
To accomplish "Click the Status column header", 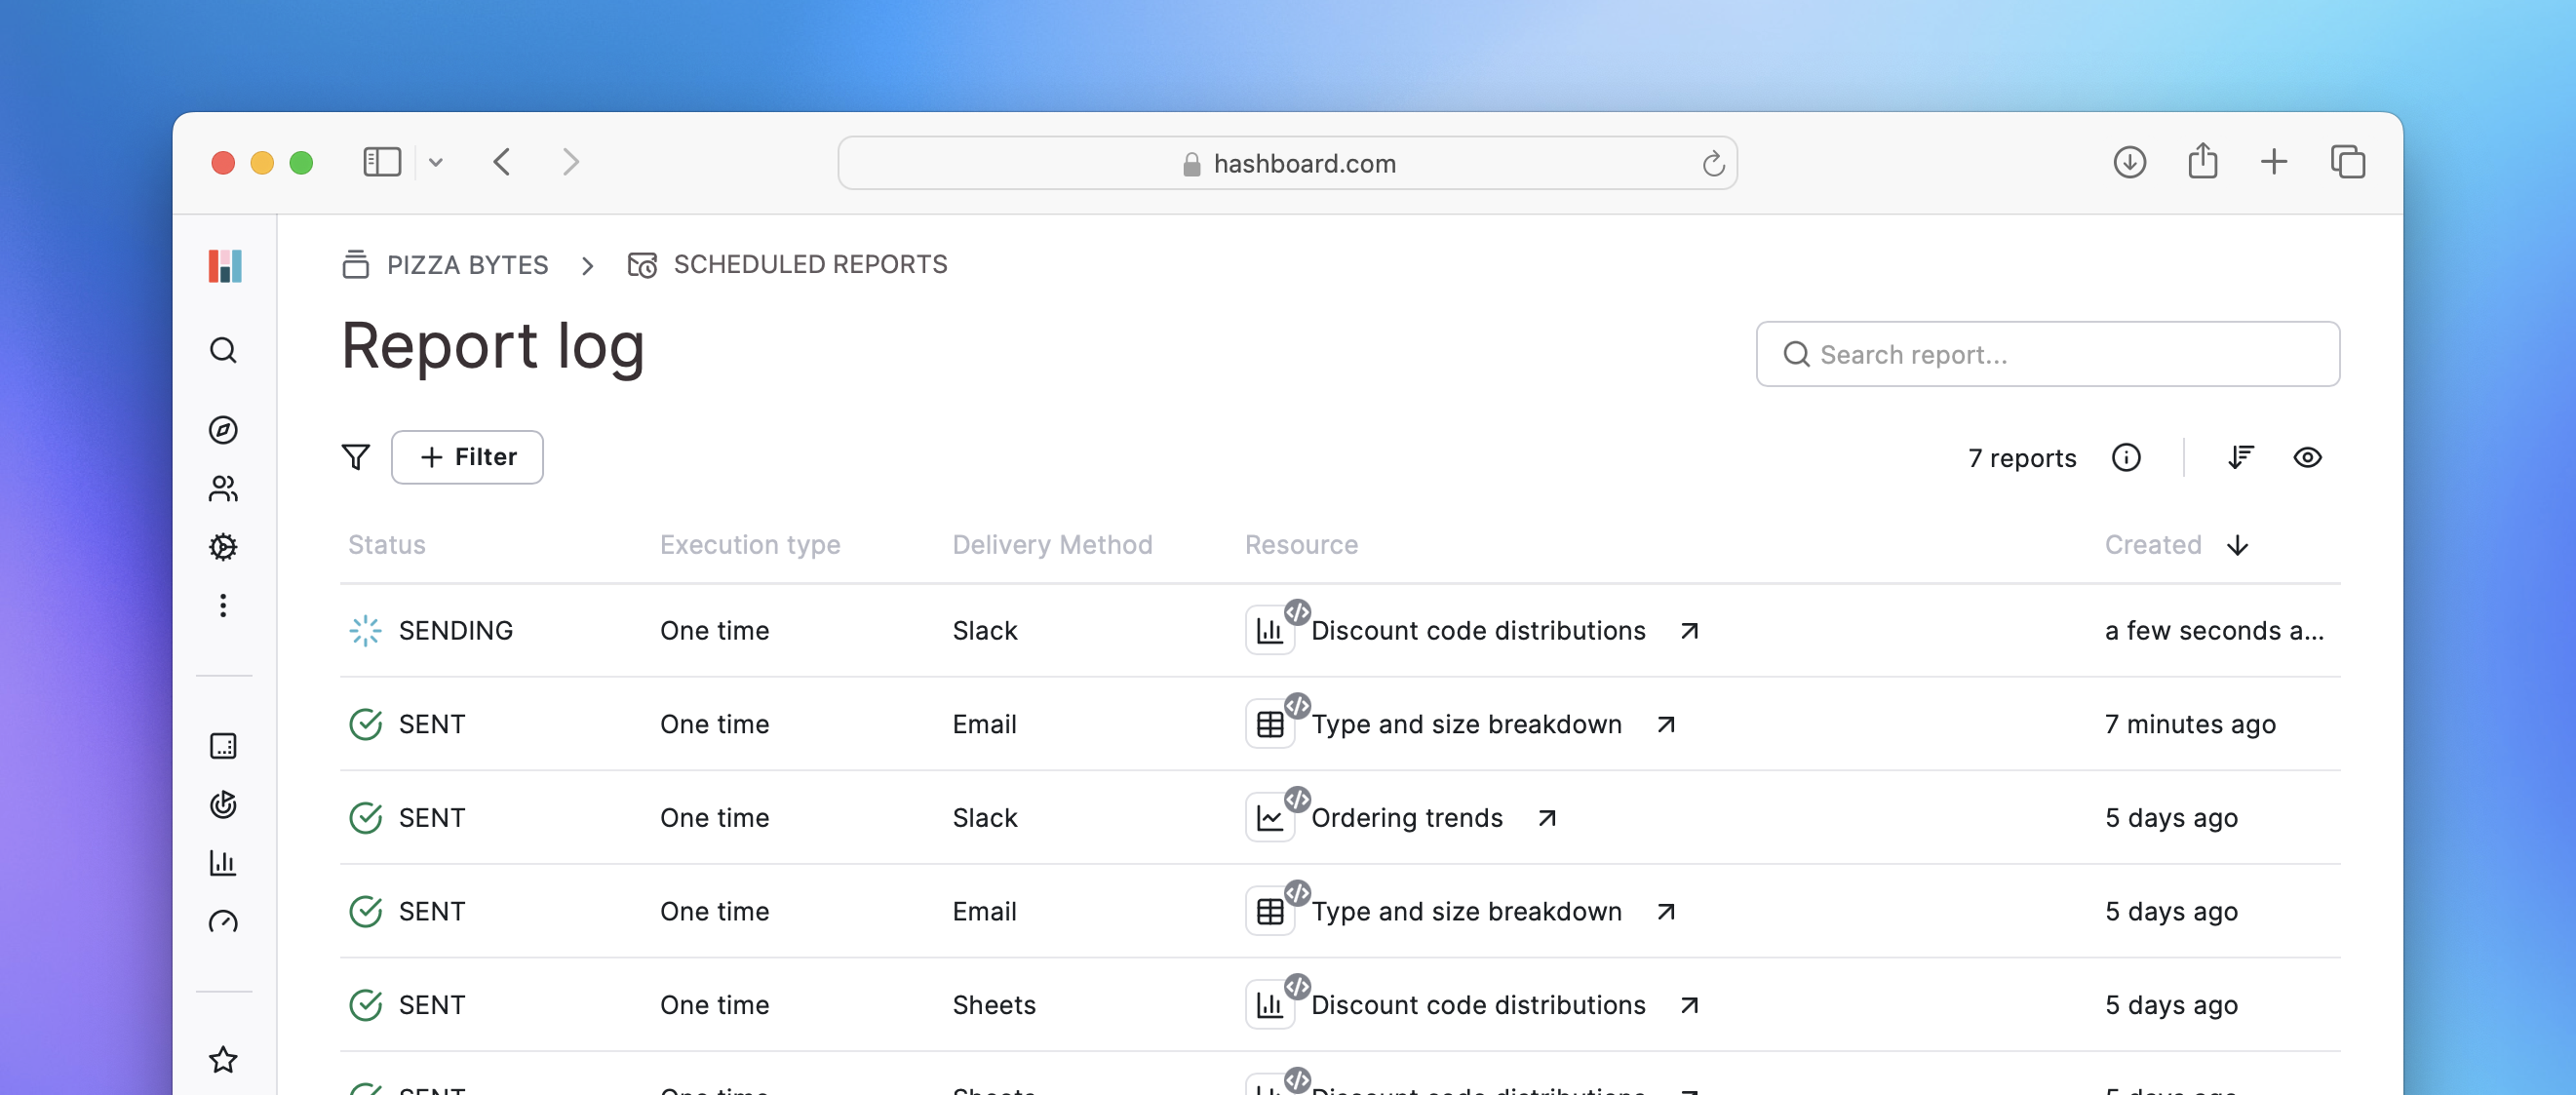I will (387, 545).
